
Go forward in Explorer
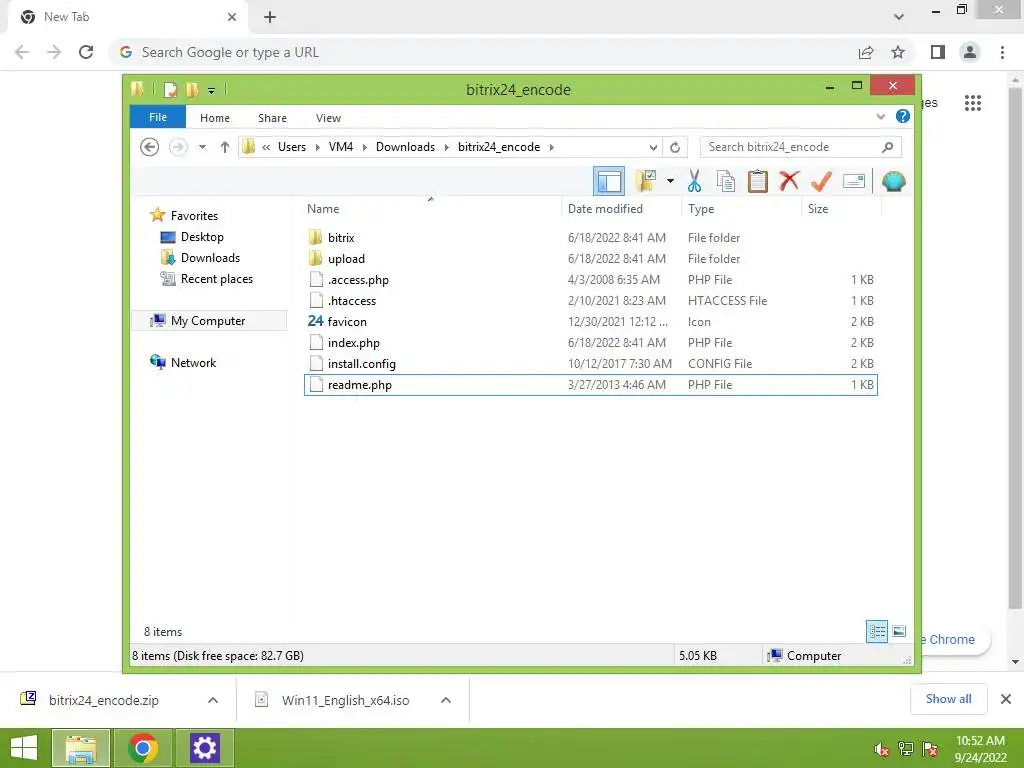coord(178,147)
